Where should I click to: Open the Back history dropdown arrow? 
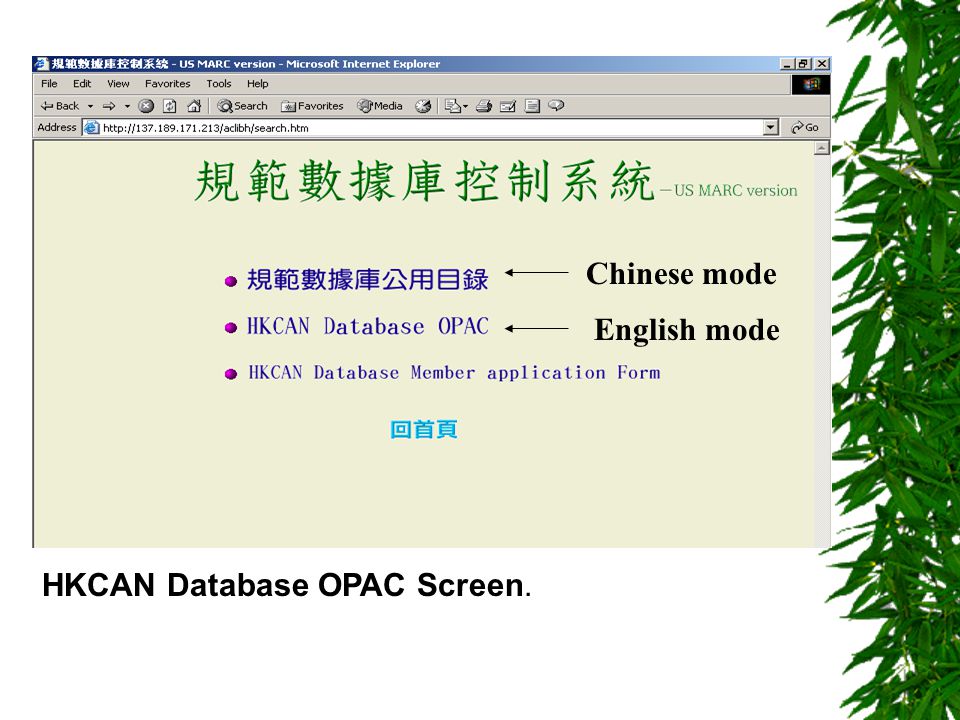(x=91, y=107)
